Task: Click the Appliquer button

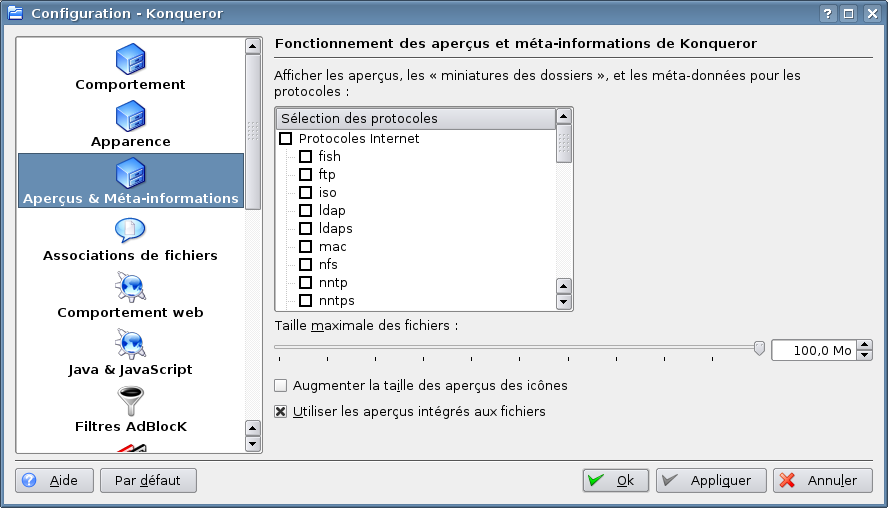Action: coord(711,481)
